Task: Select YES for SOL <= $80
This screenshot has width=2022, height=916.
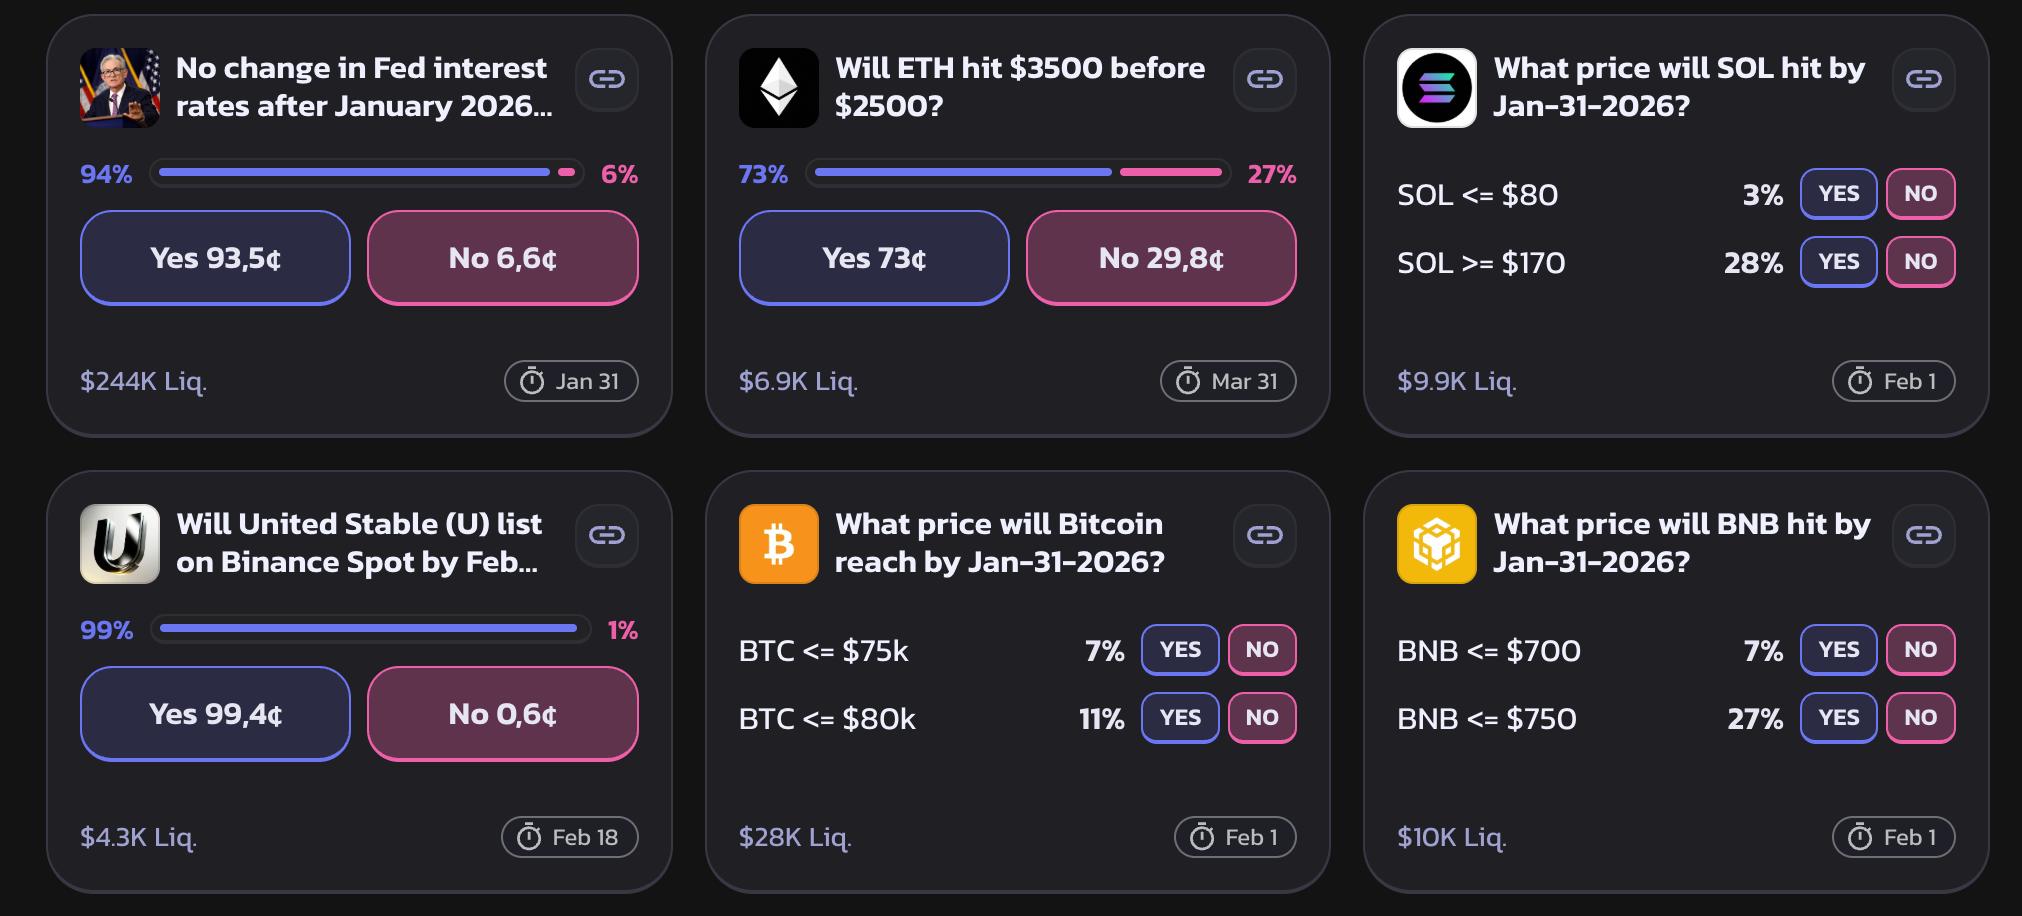Action: point(1838,194)
